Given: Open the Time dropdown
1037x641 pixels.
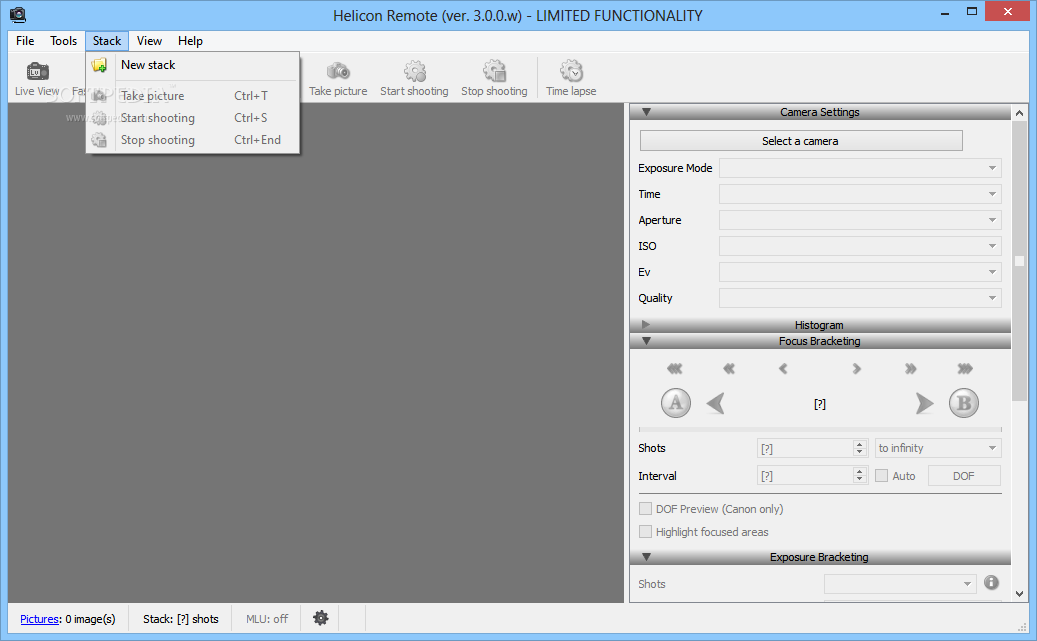Looking at the screenshot, I should pyautogui.click(x=860, y=194).
